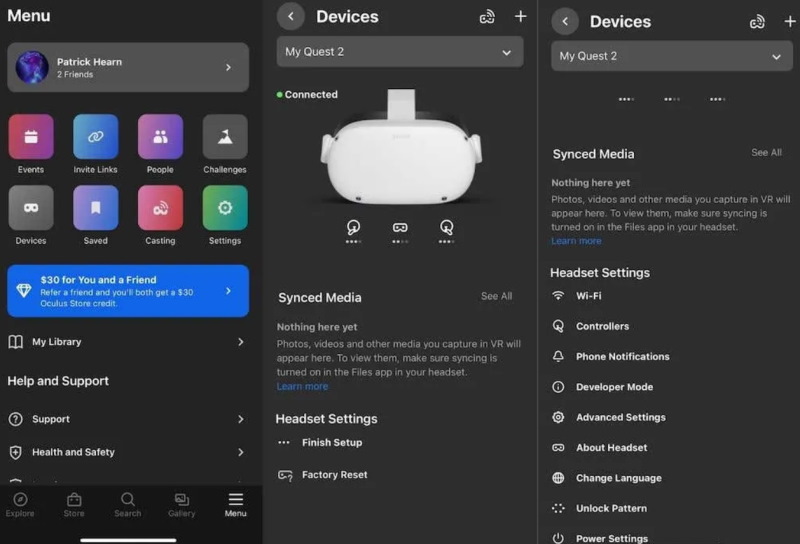Screen dimensions: 800x544
Task: Switch to the Explore tab
Action: 20,505
